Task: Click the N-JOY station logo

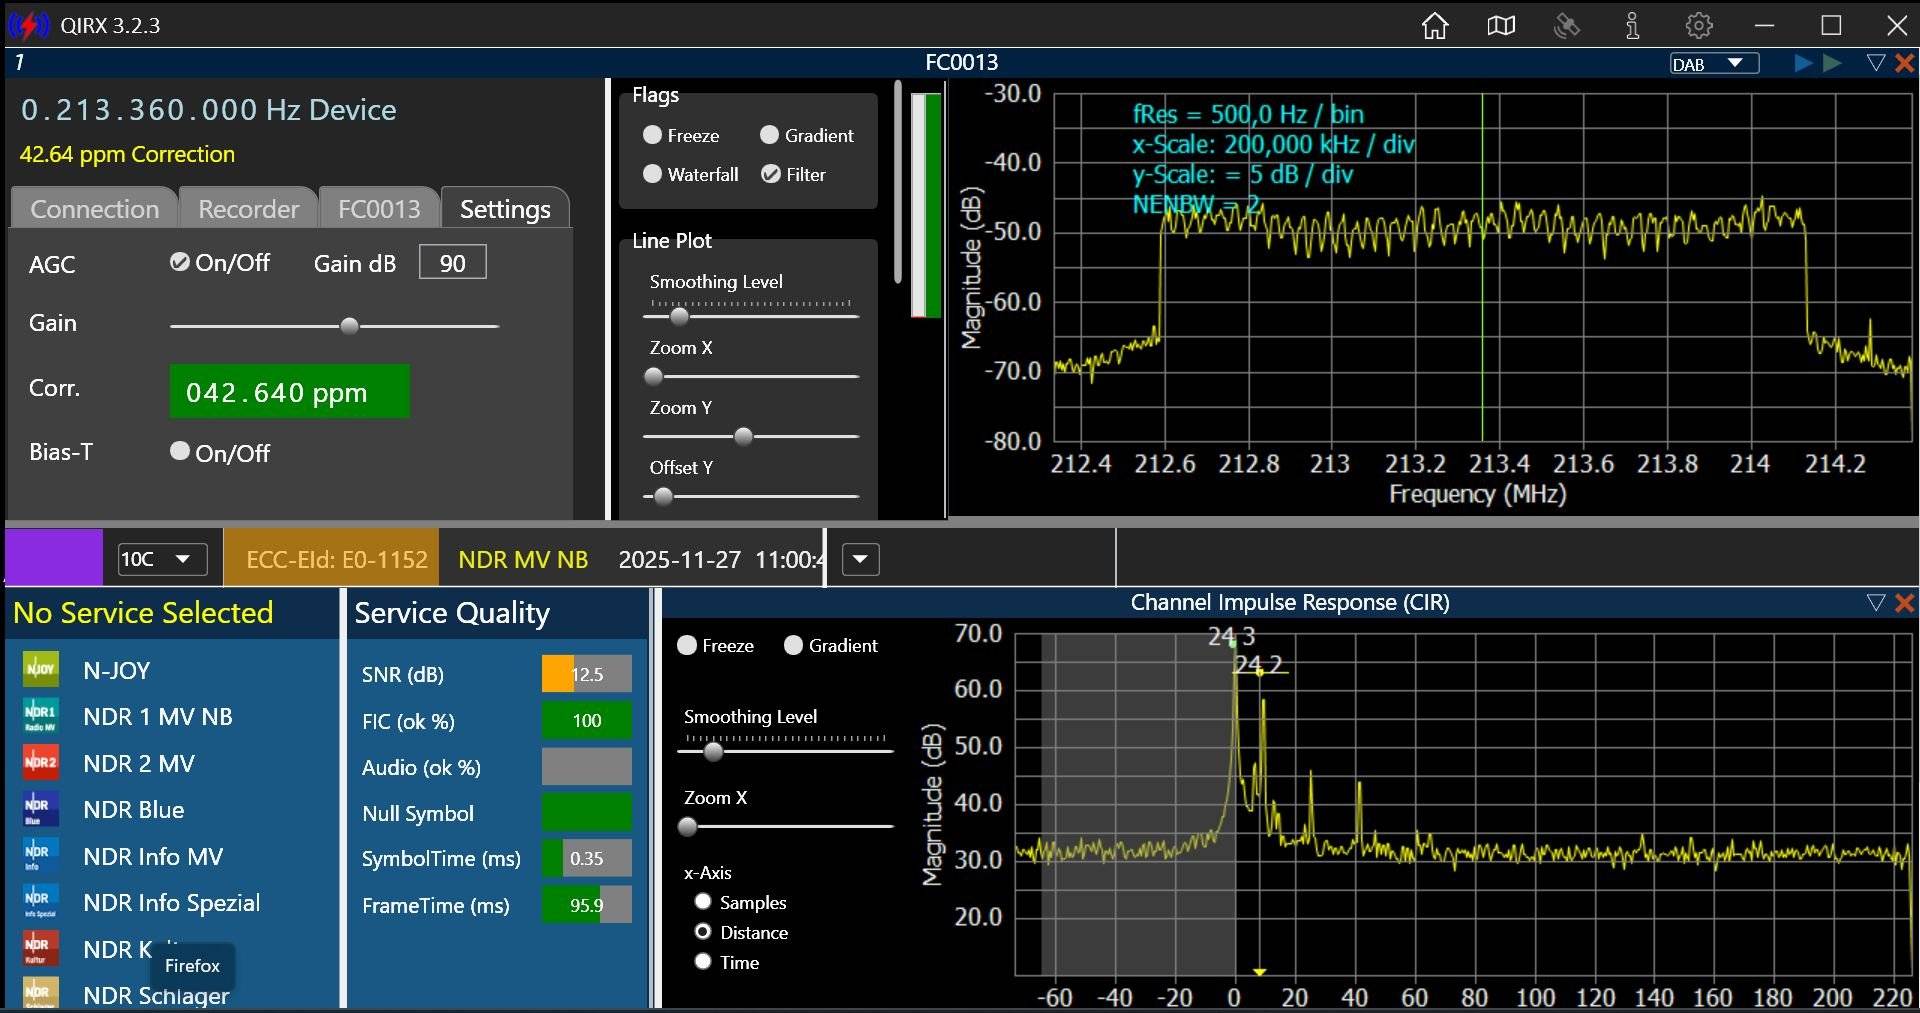Action: [41, 670]
